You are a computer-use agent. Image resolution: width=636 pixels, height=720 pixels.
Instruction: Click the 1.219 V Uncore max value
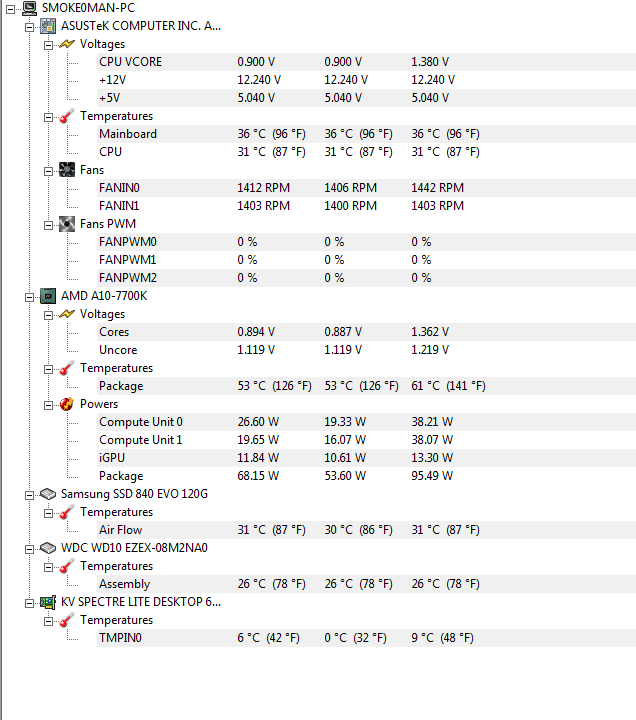tap(430, 350)
